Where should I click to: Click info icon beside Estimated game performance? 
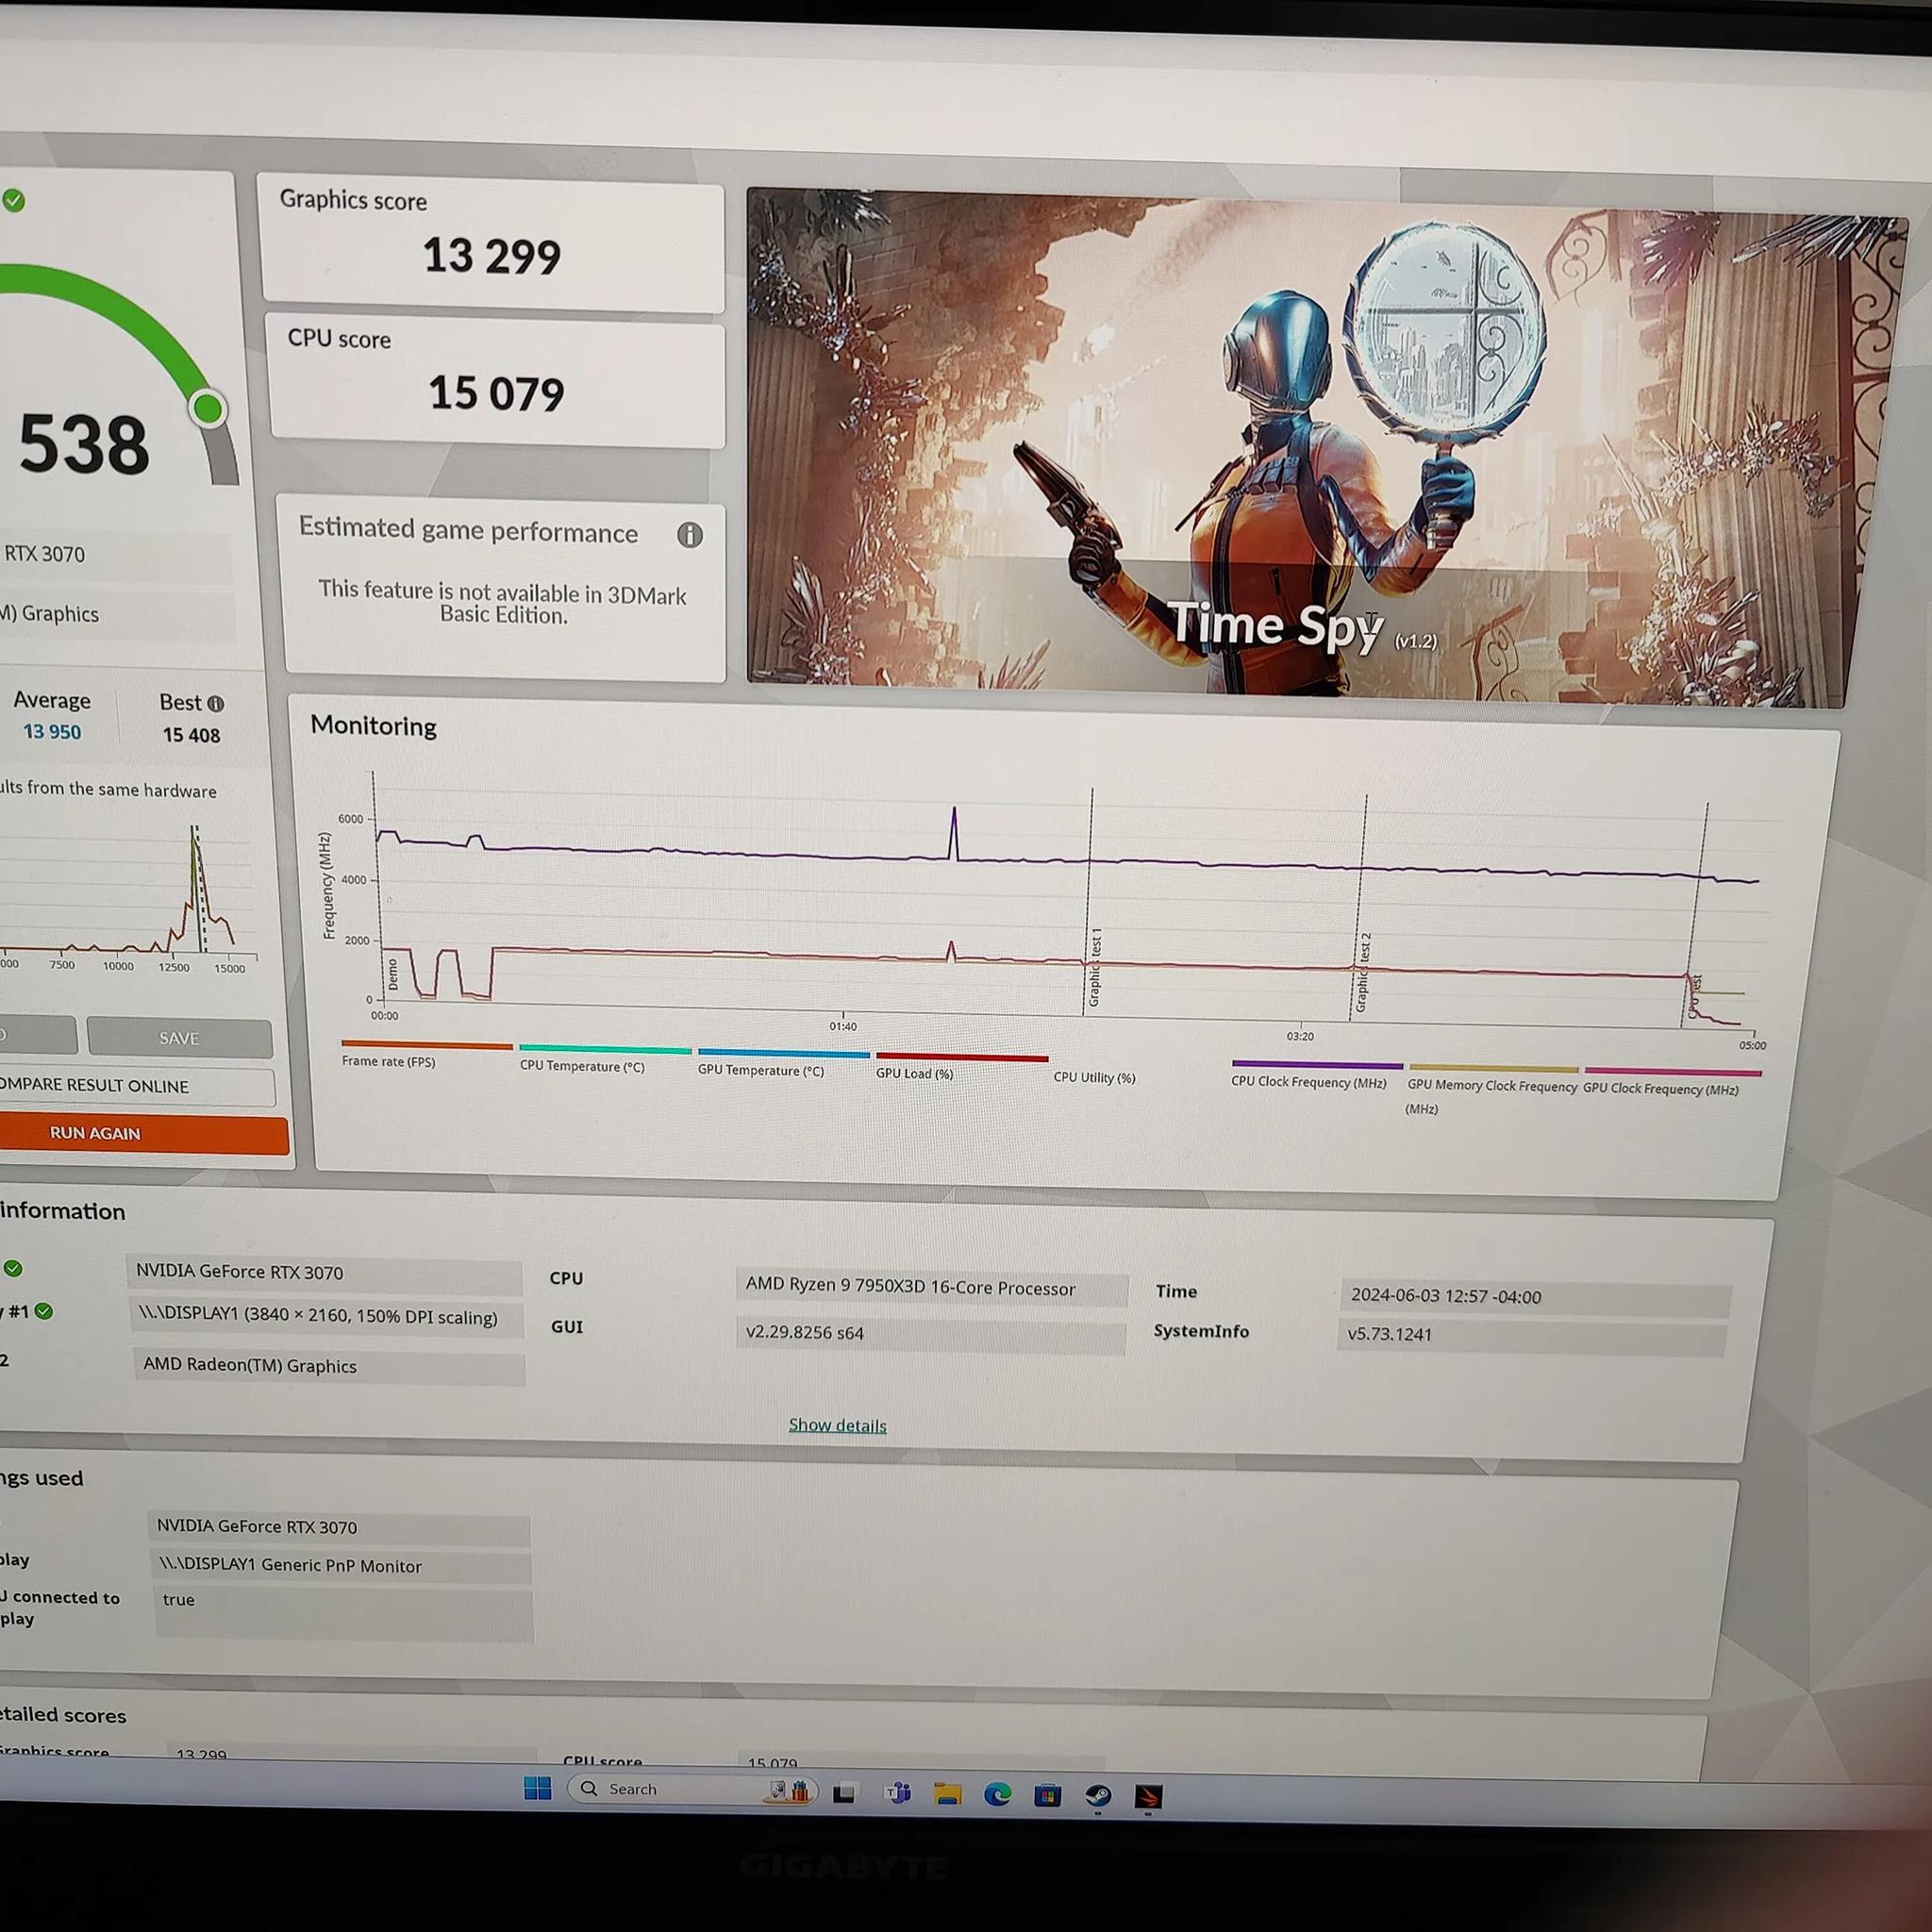[x=689, y=535]
